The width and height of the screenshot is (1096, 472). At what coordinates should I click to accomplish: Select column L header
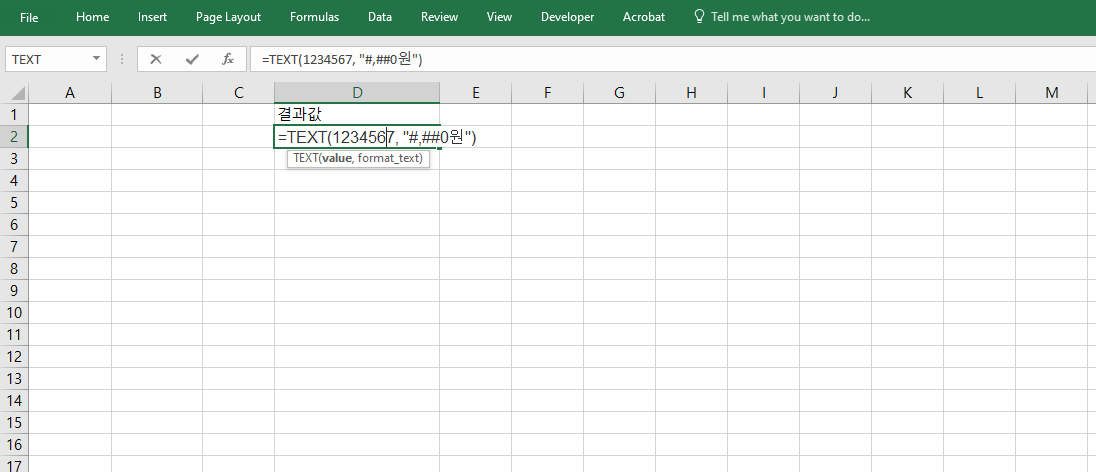979,92
